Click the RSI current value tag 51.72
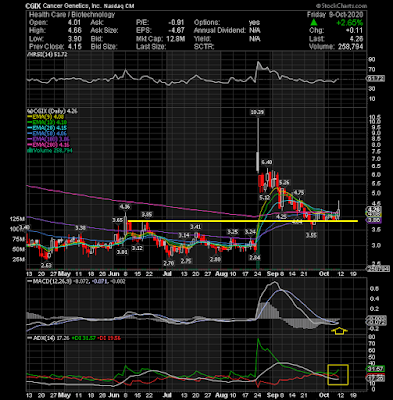 (x=375, y=79)
